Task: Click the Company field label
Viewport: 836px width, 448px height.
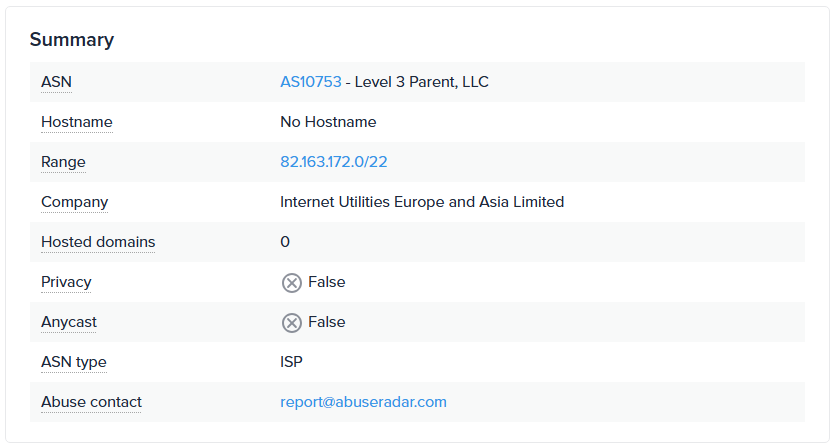Action: (74, 202)
